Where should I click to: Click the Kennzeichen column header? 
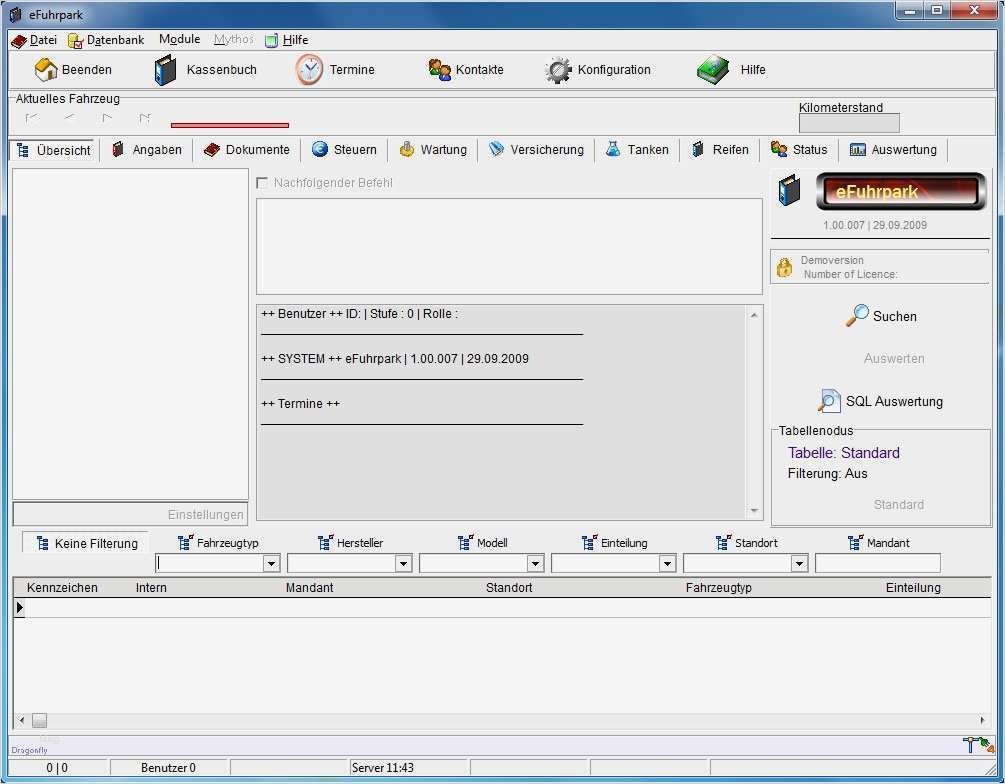click(x=62, y=587)
